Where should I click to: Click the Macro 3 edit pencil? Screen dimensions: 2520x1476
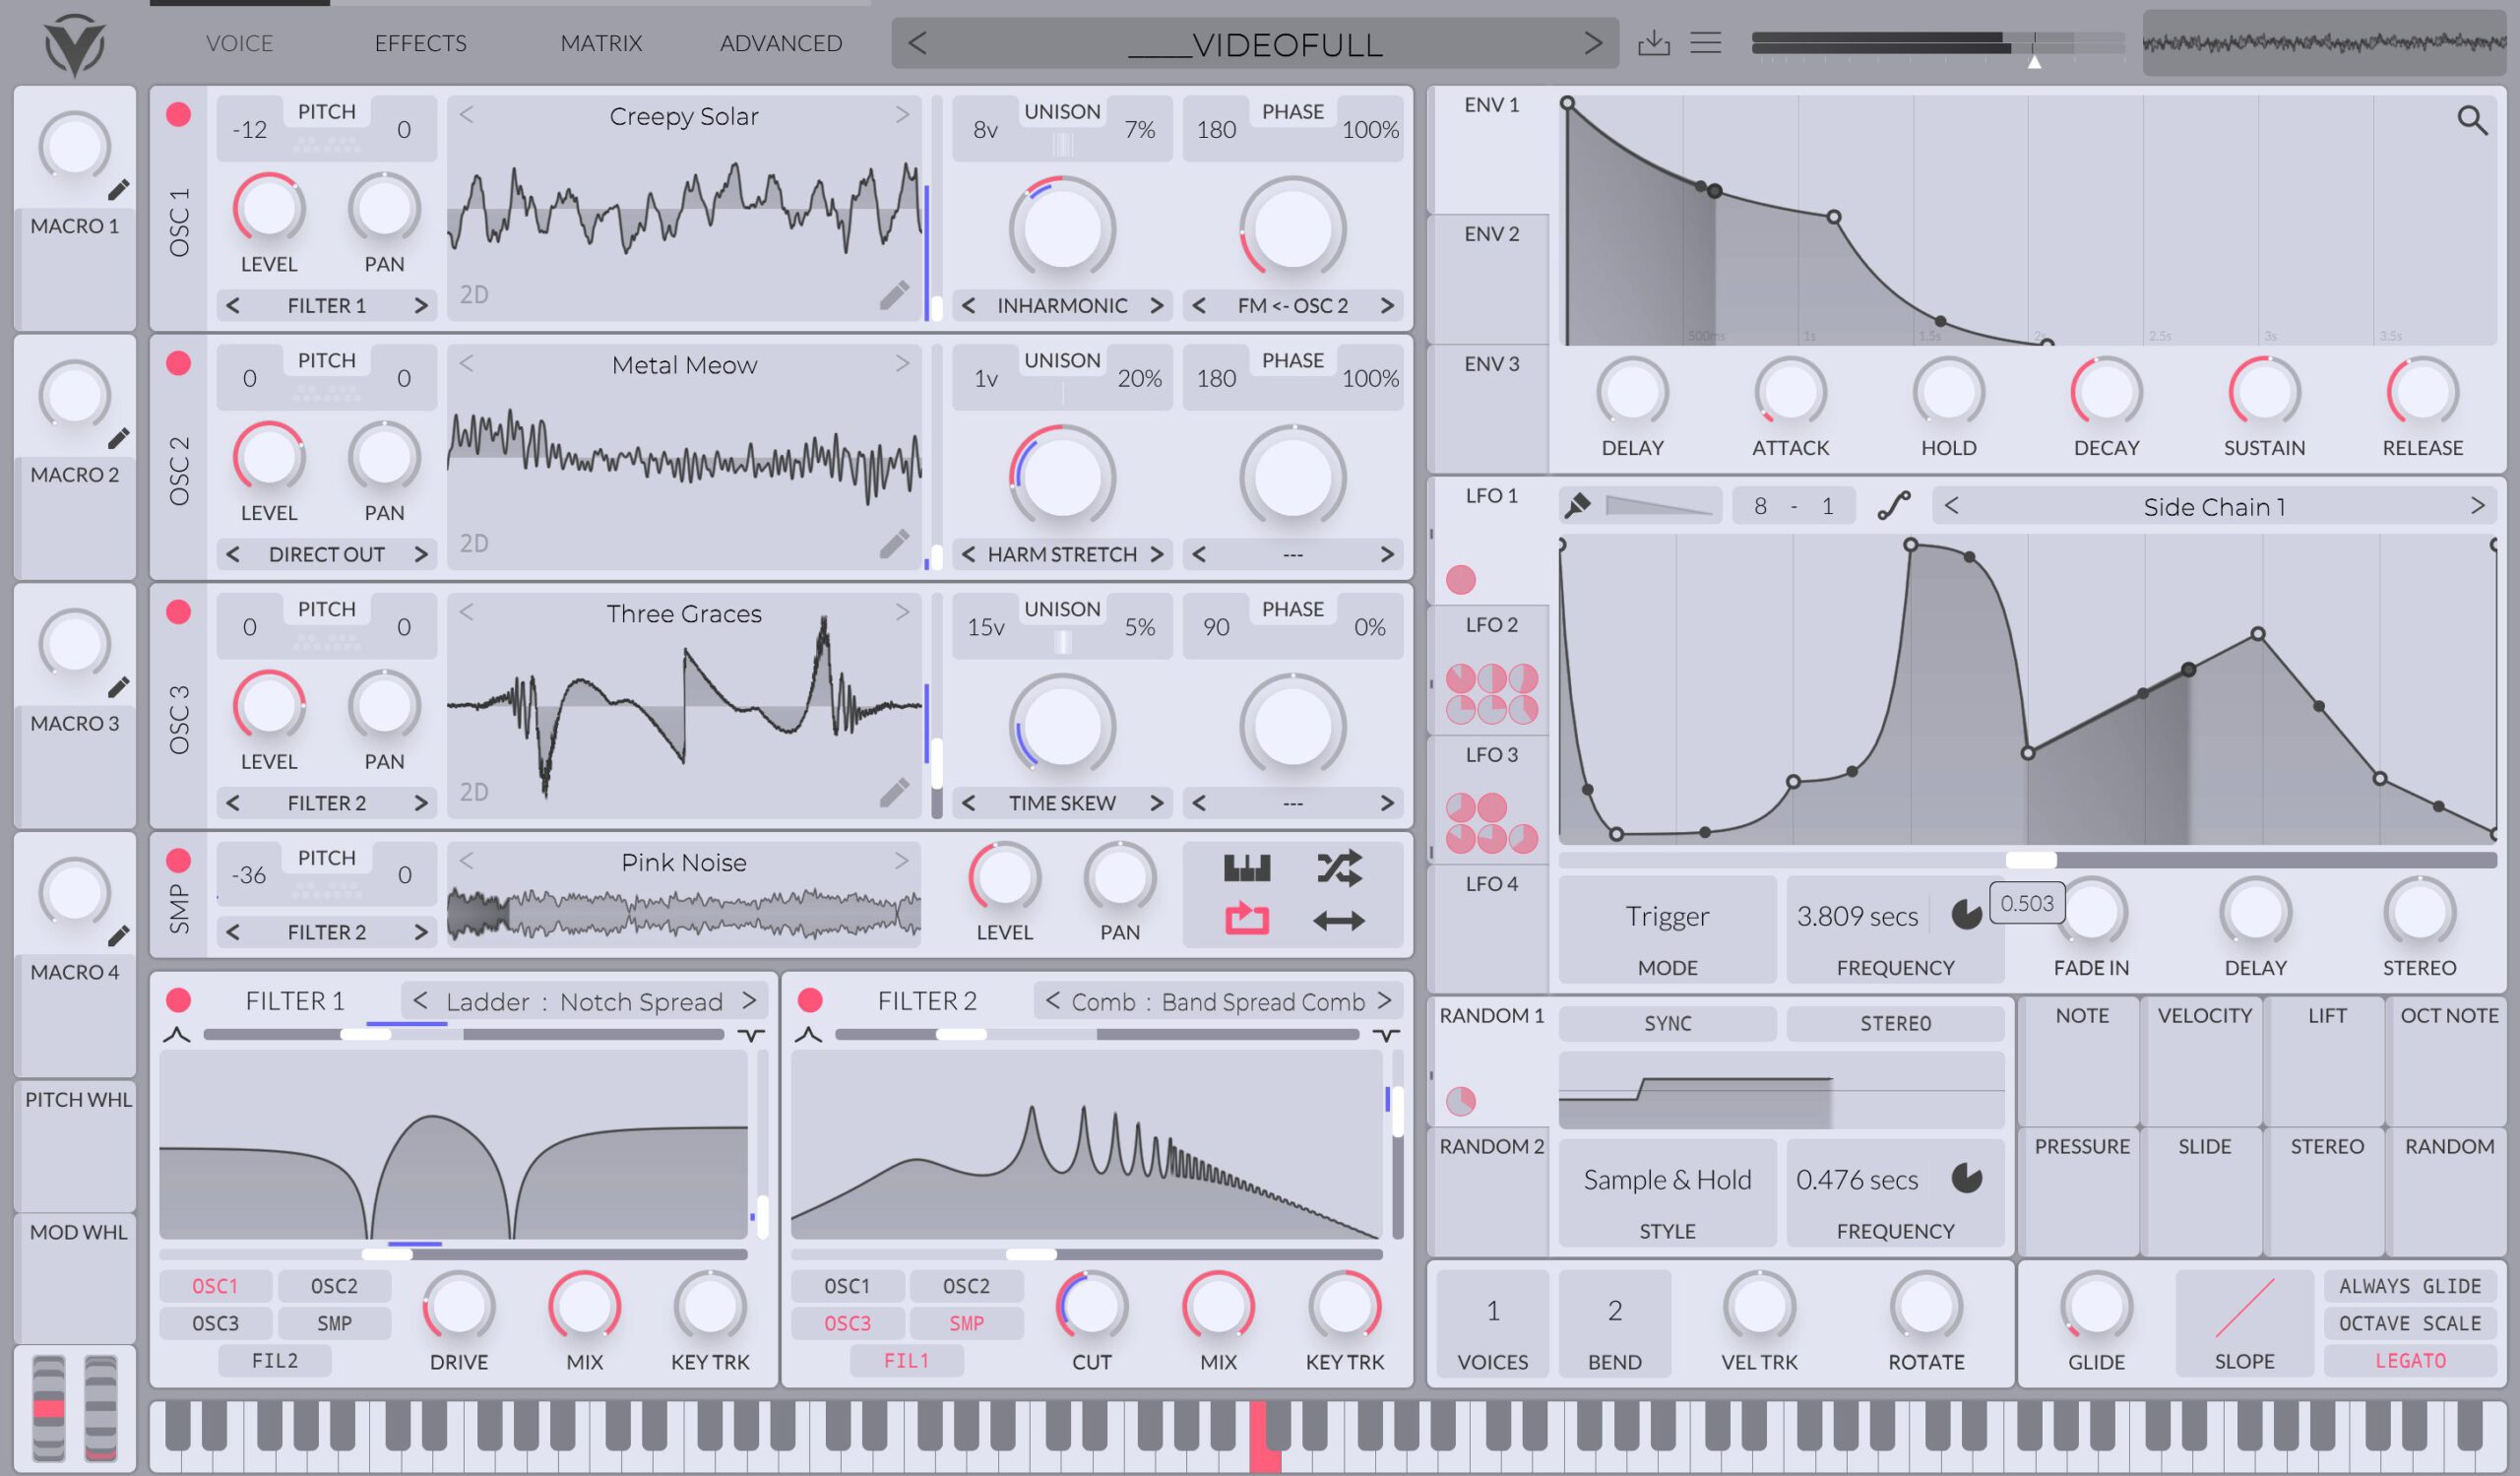118,687
